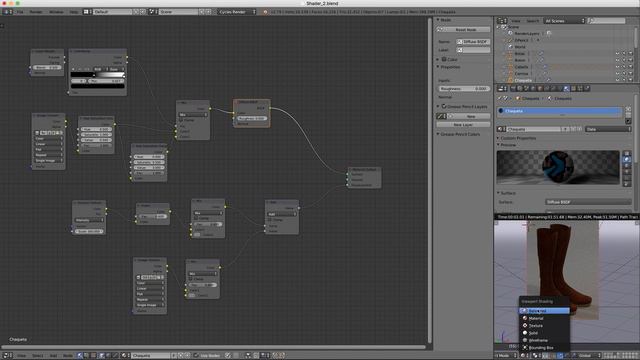The height and width of the screenshot is (360, 640).
Task: Switch to the Physics properties tab icon
Action: pos(587,88)
